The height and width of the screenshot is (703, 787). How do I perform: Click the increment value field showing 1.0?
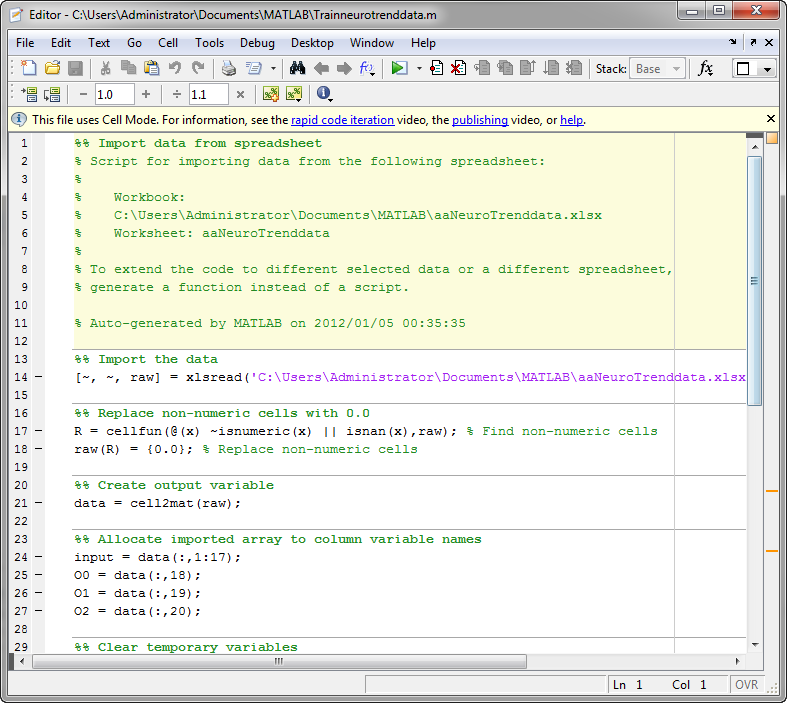(114, 94)
